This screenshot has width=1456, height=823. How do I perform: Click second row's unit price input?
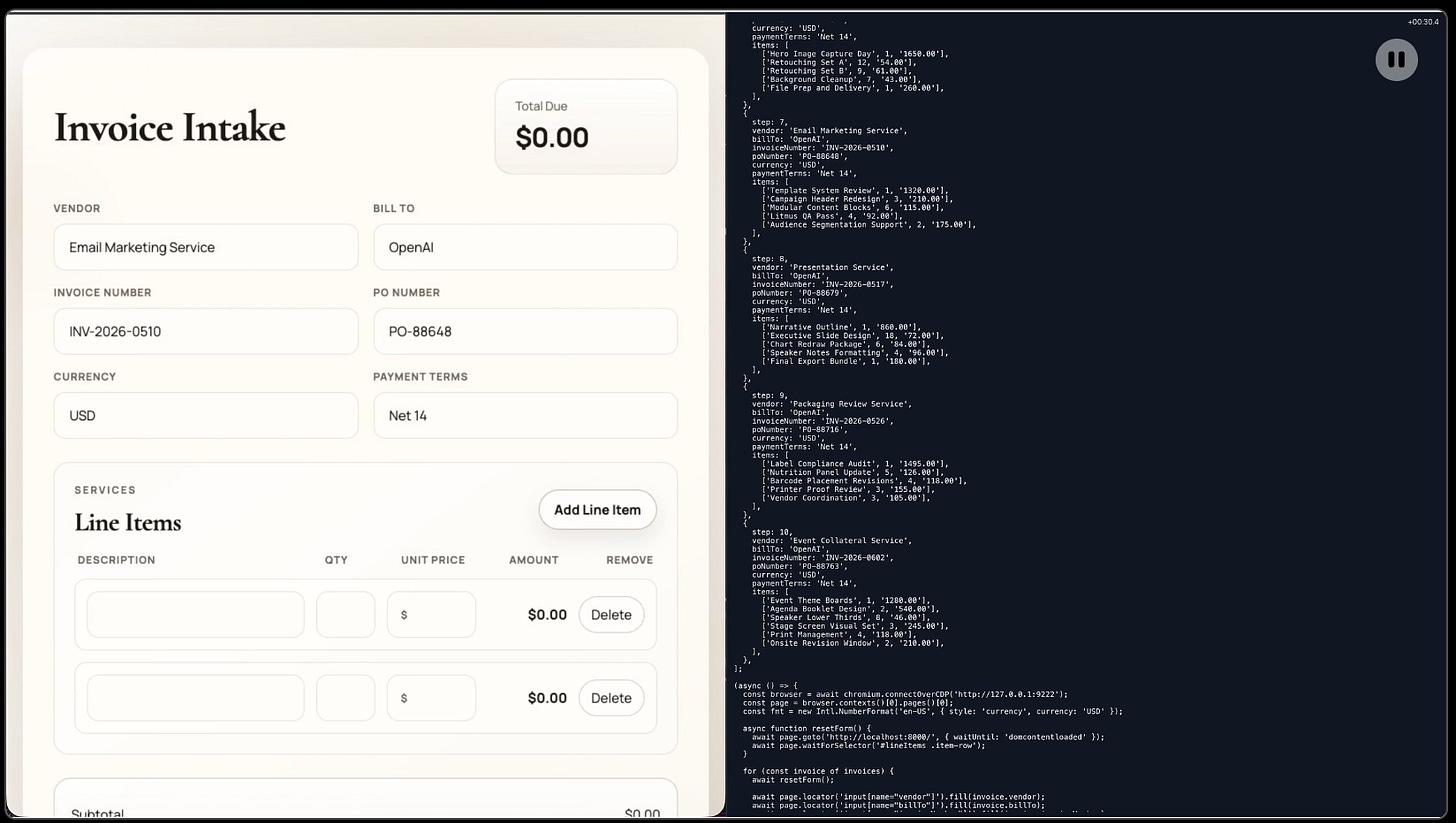pyautogui.click(x=431, y=698)
